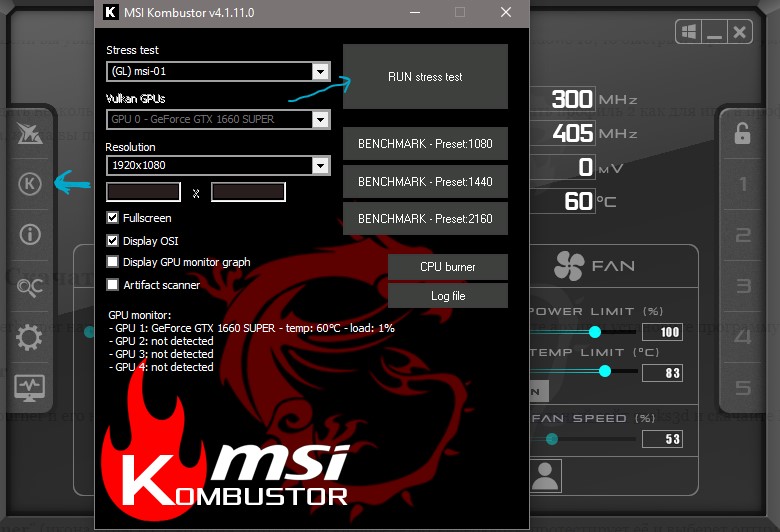Expand the Vulkan GPUs dropdown
This screenshot has height=532, width=780.
218,119
